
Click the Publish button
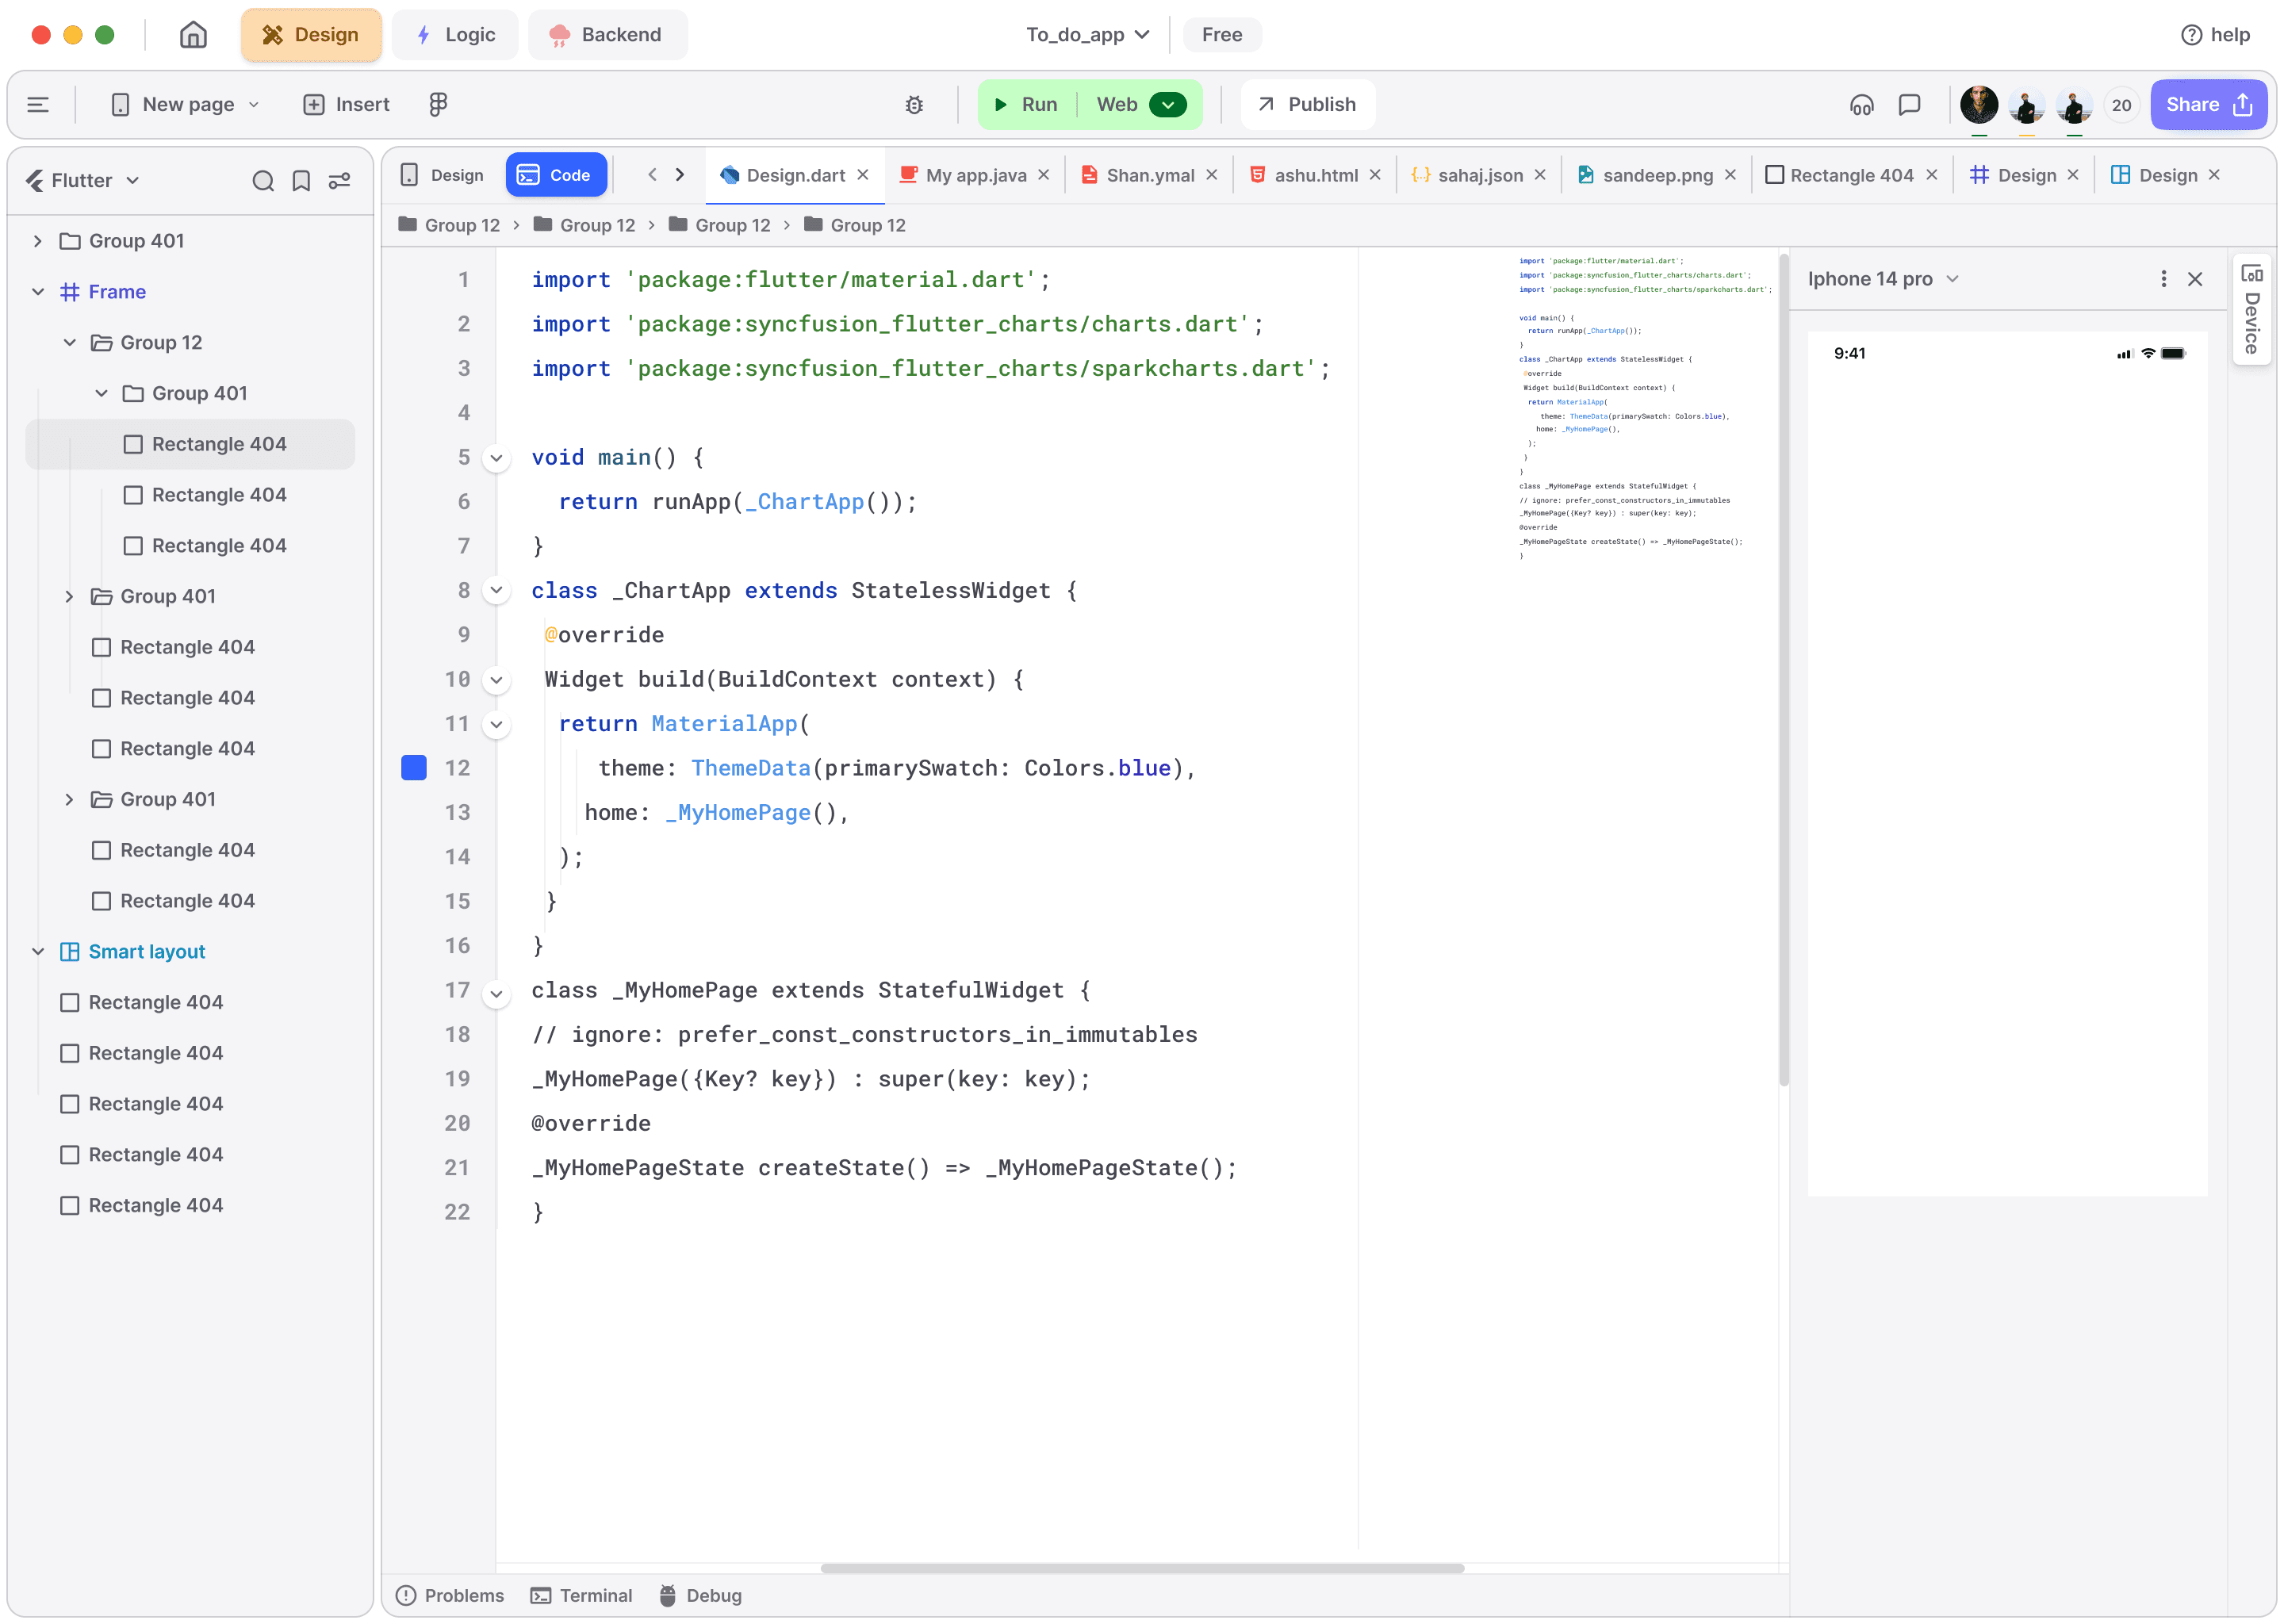[1307, 104]
